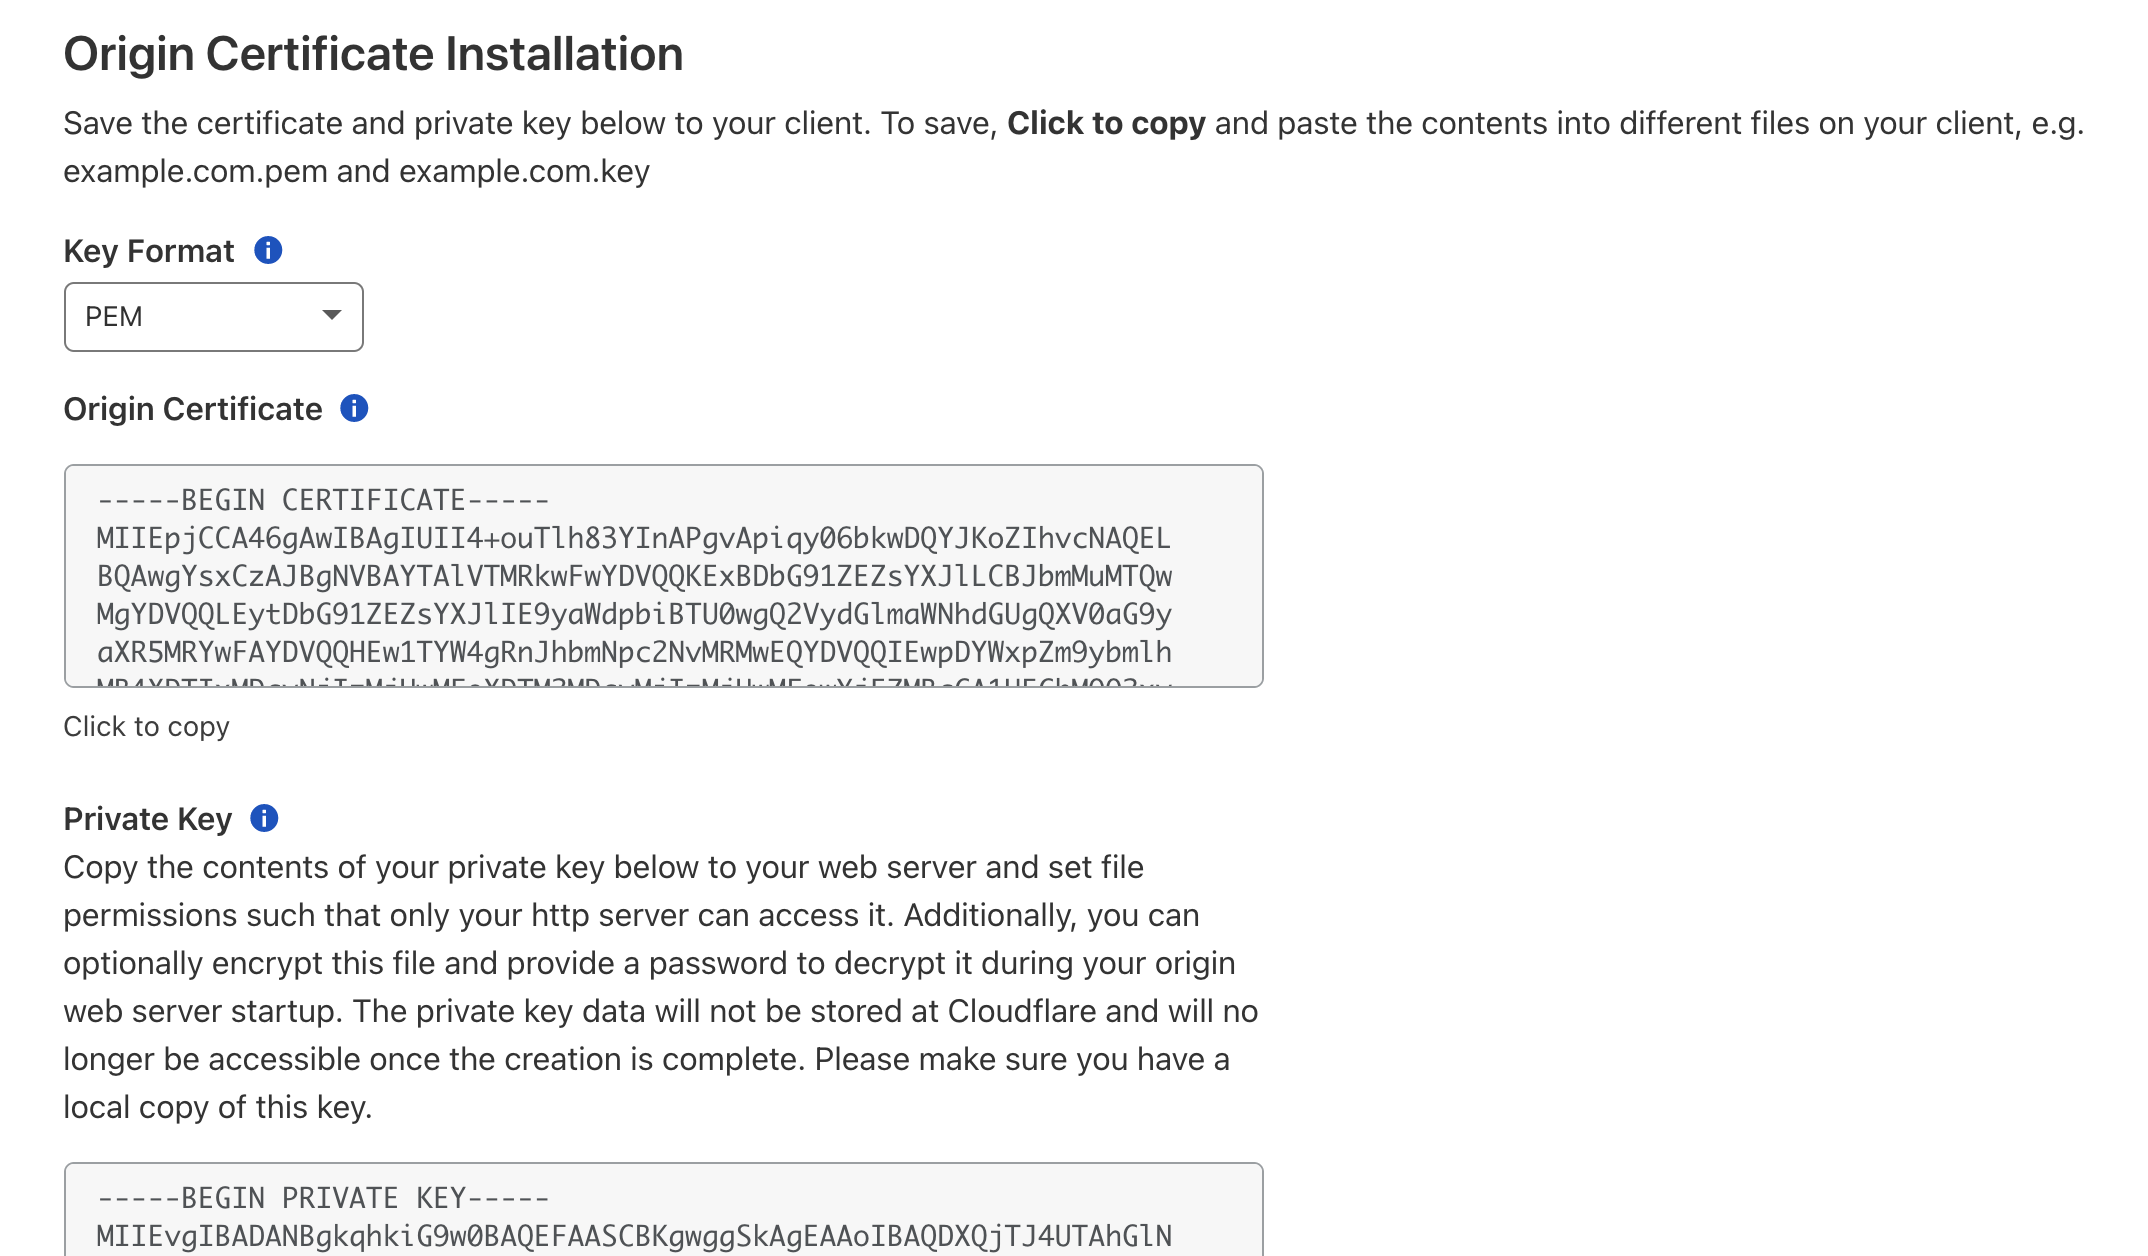This screenshot has width=2148, height=1256.
Task: Open the PEM key format dropdown
Action: tap(214, 317)
